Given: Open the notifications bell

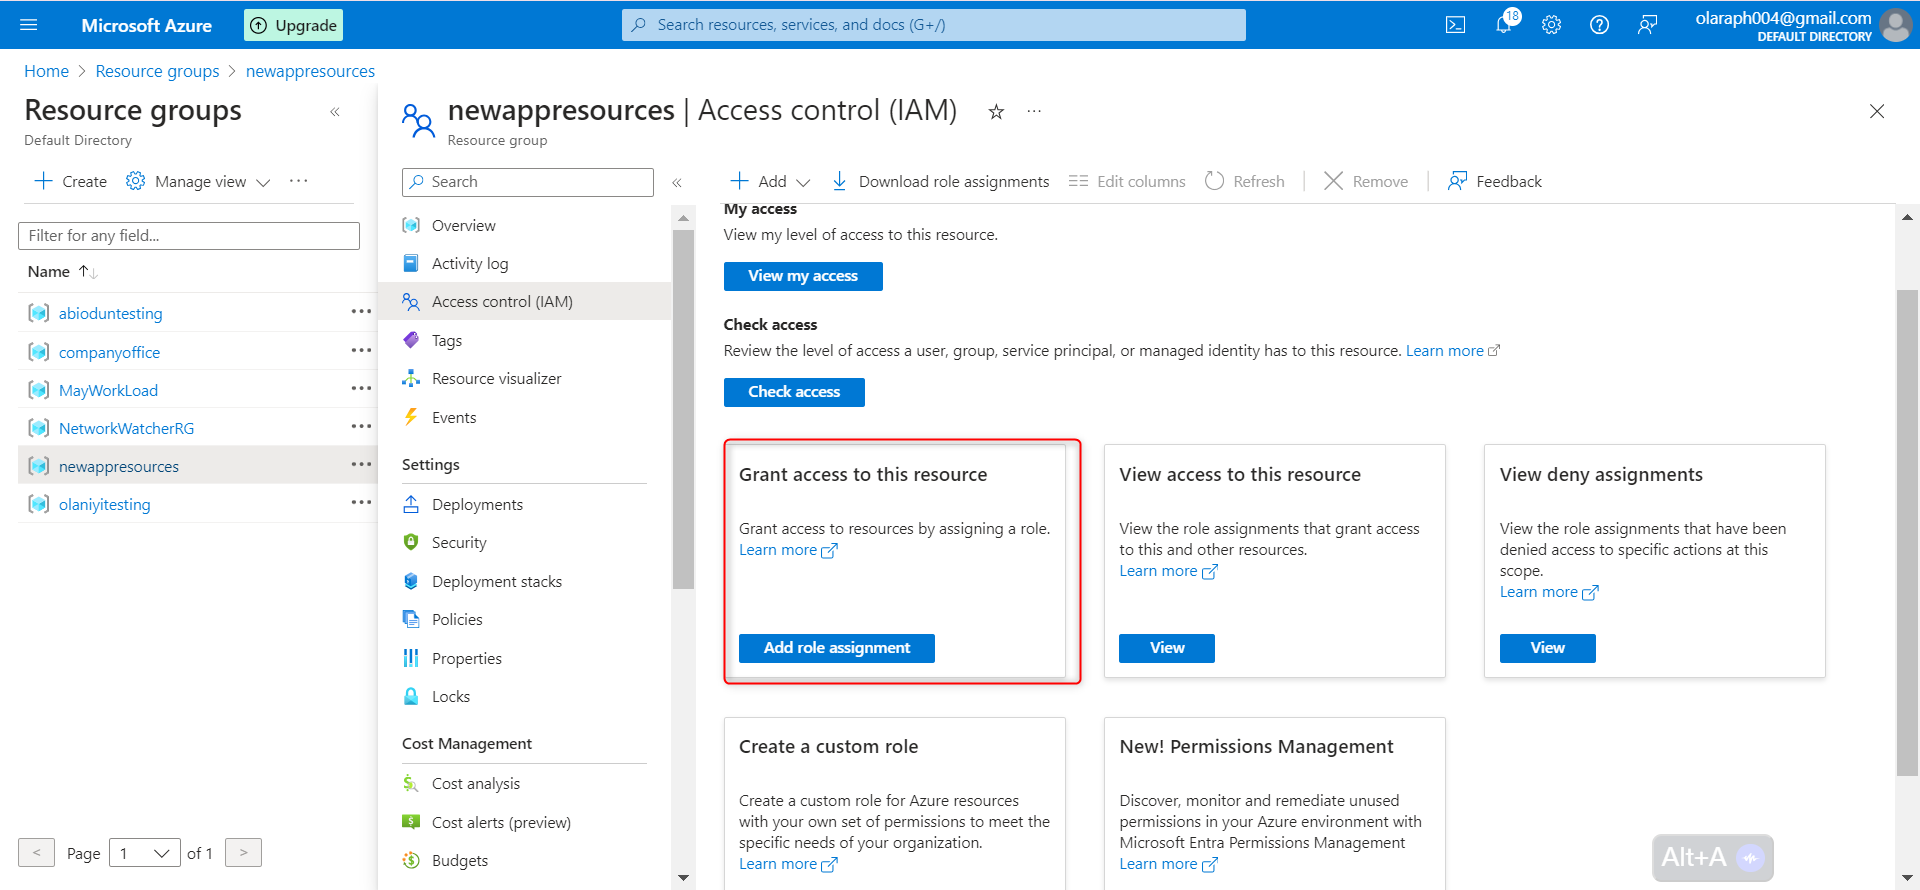Looking at the screenshot, I should point(1504,25).
